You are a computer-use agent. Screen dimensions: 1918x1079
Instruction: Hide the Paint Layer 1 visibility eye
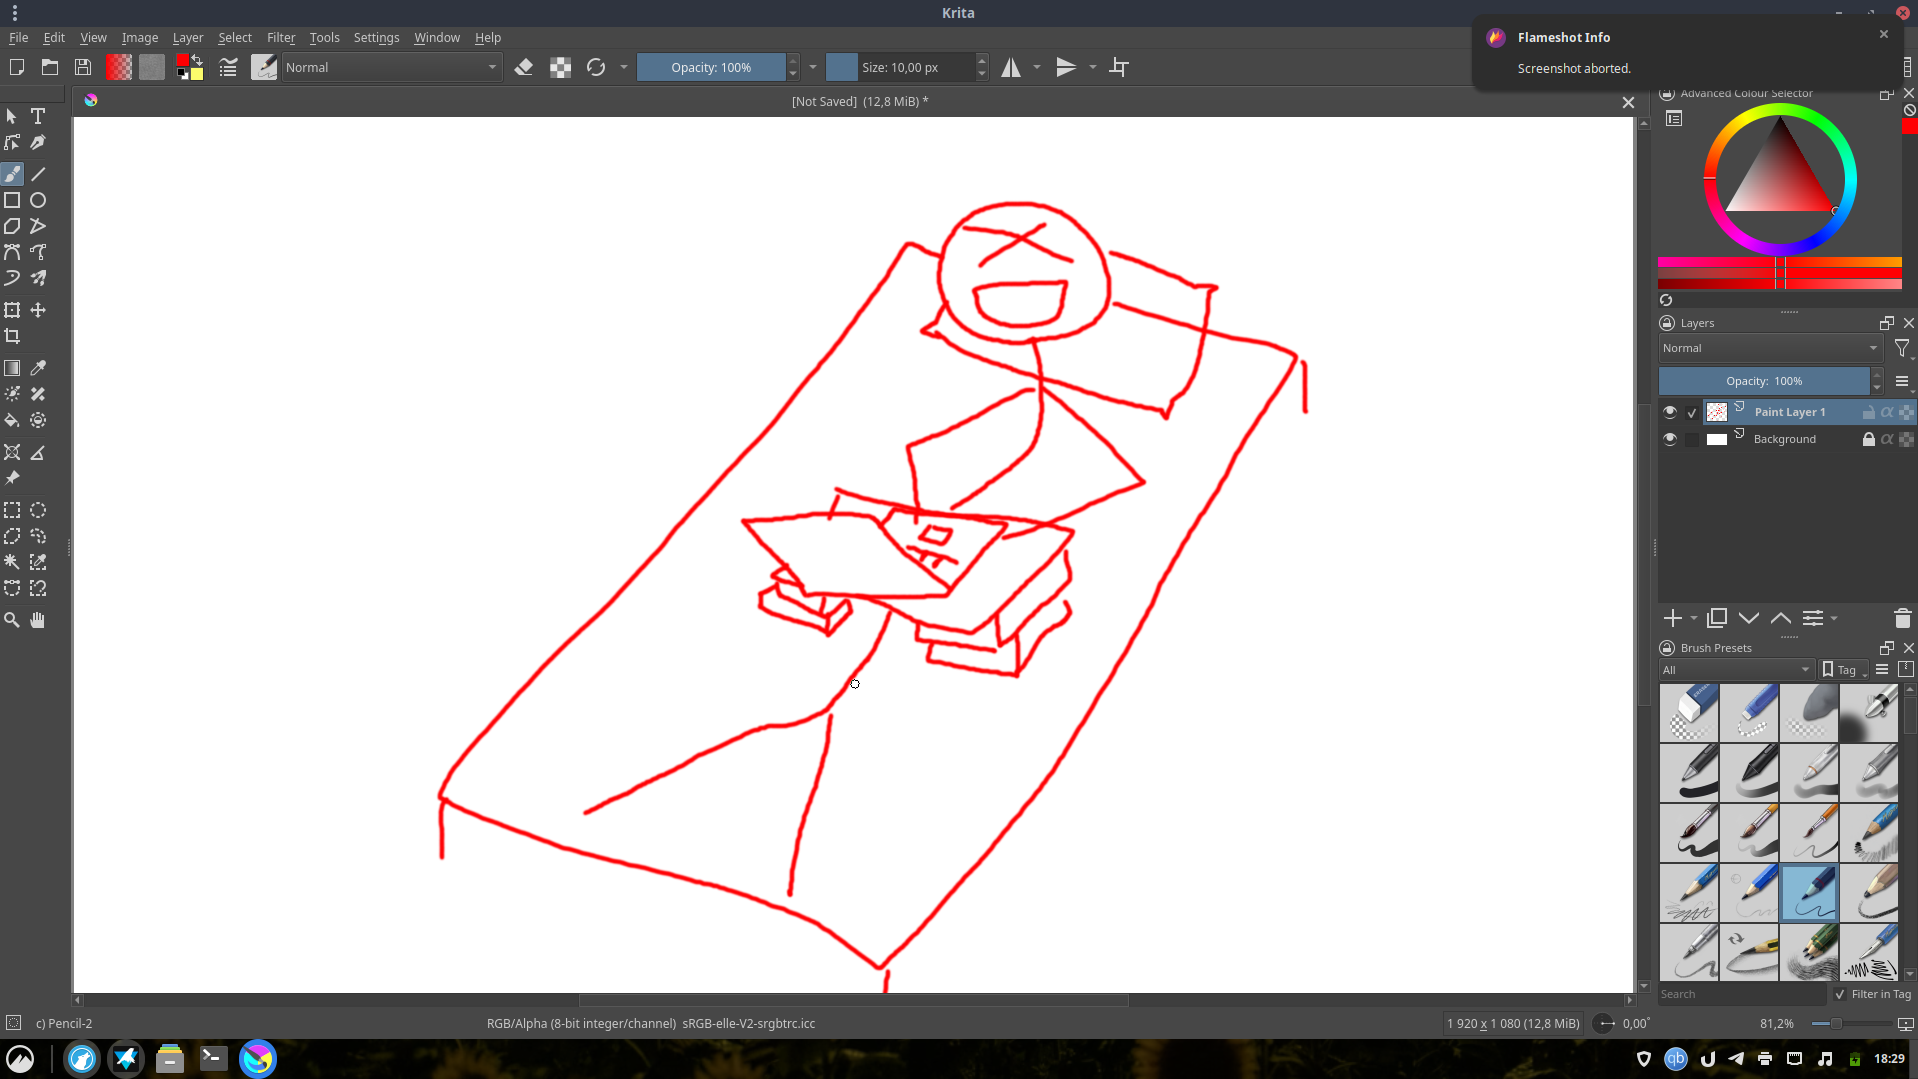point(1669,412)
